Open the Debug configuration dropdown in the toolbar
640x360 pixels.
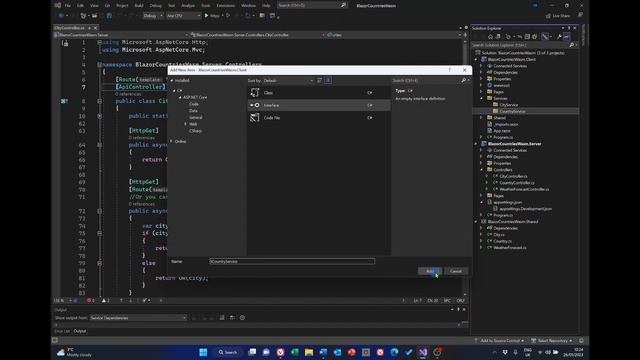point(153,16)
